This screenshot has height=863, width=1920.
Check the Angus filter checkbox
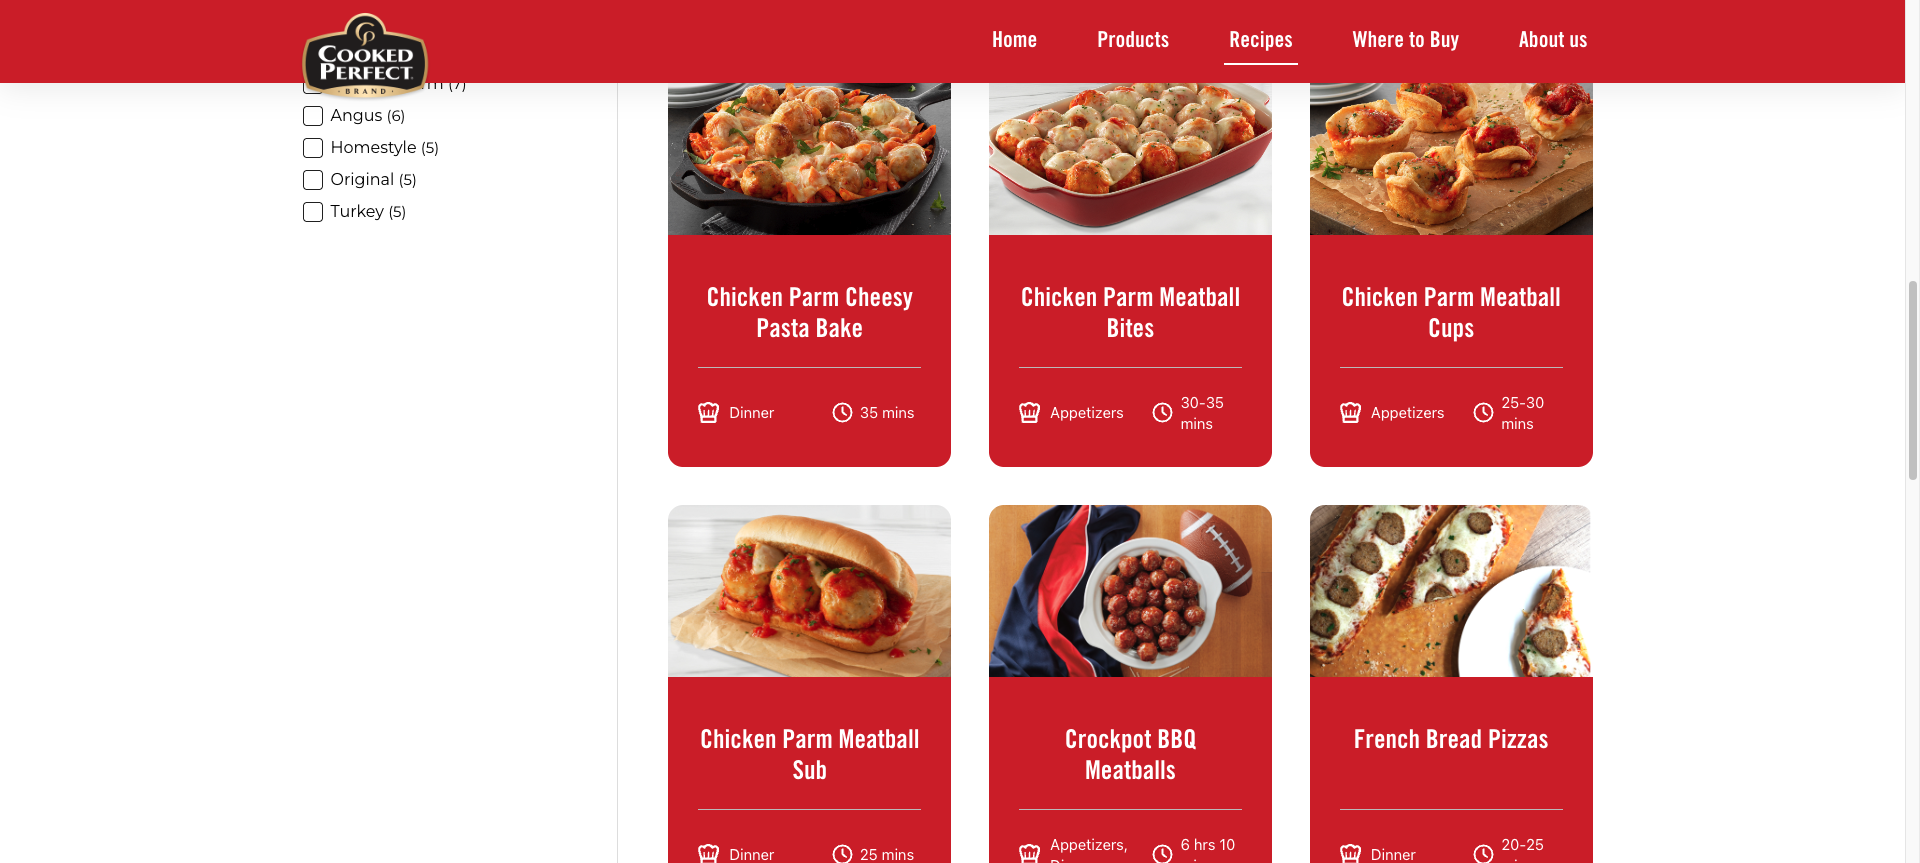click(313, 116)
